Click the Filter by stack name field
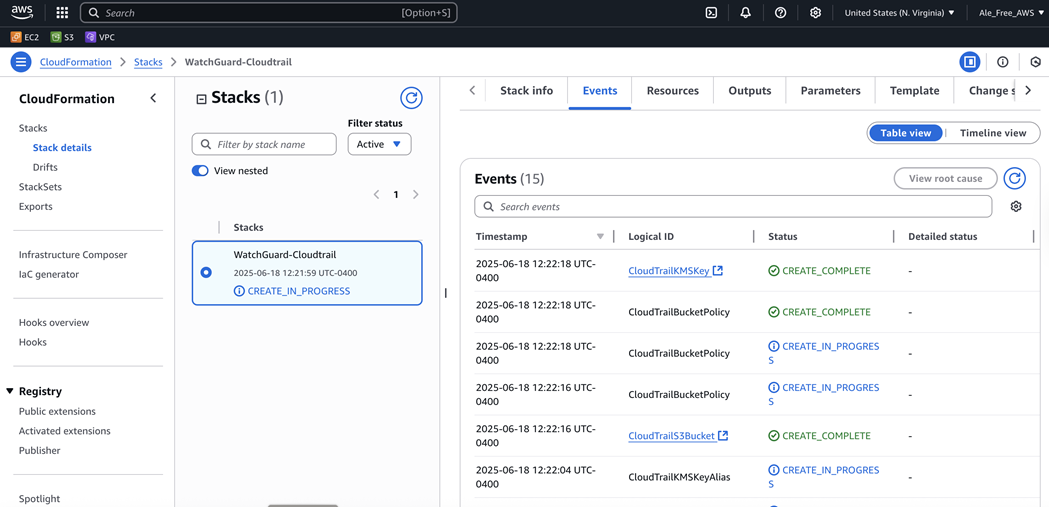1049x507 pixels. coord(264,144)
